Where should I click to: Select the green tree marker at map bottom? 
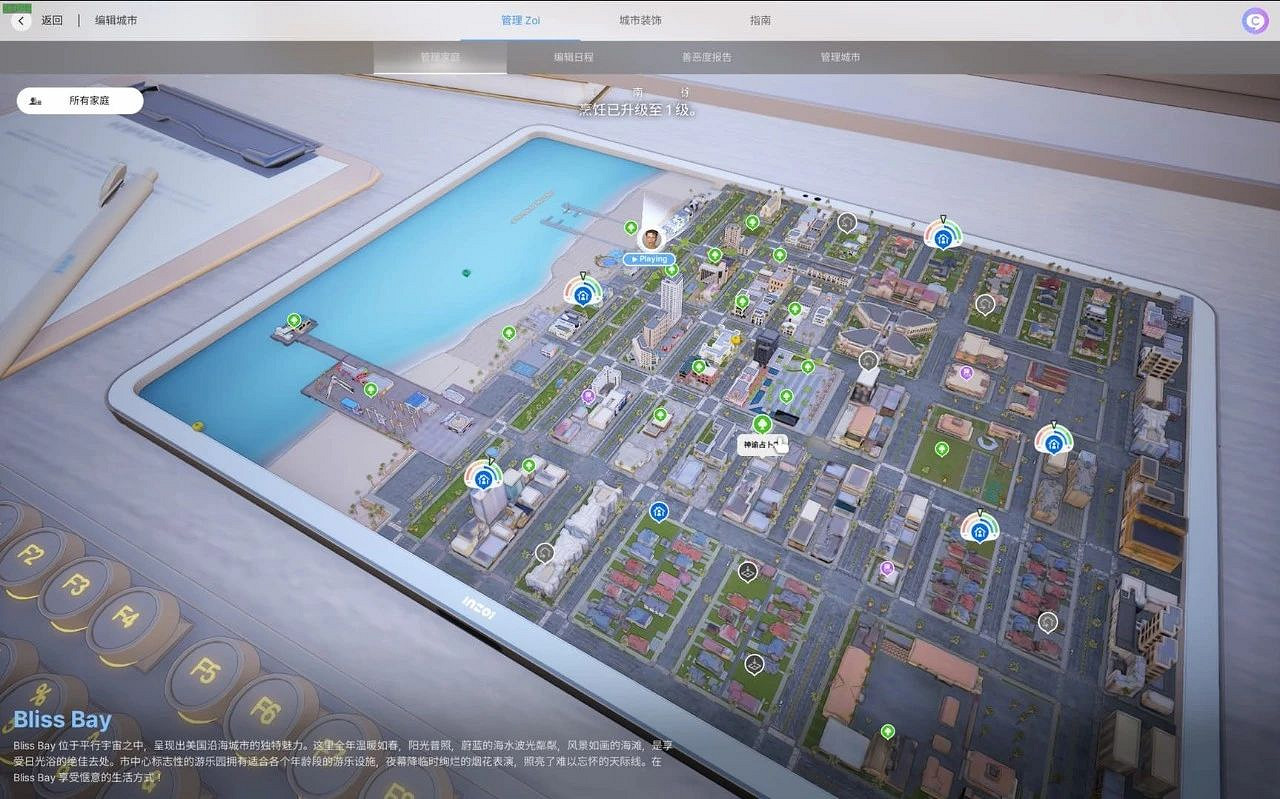click(887, 732)
